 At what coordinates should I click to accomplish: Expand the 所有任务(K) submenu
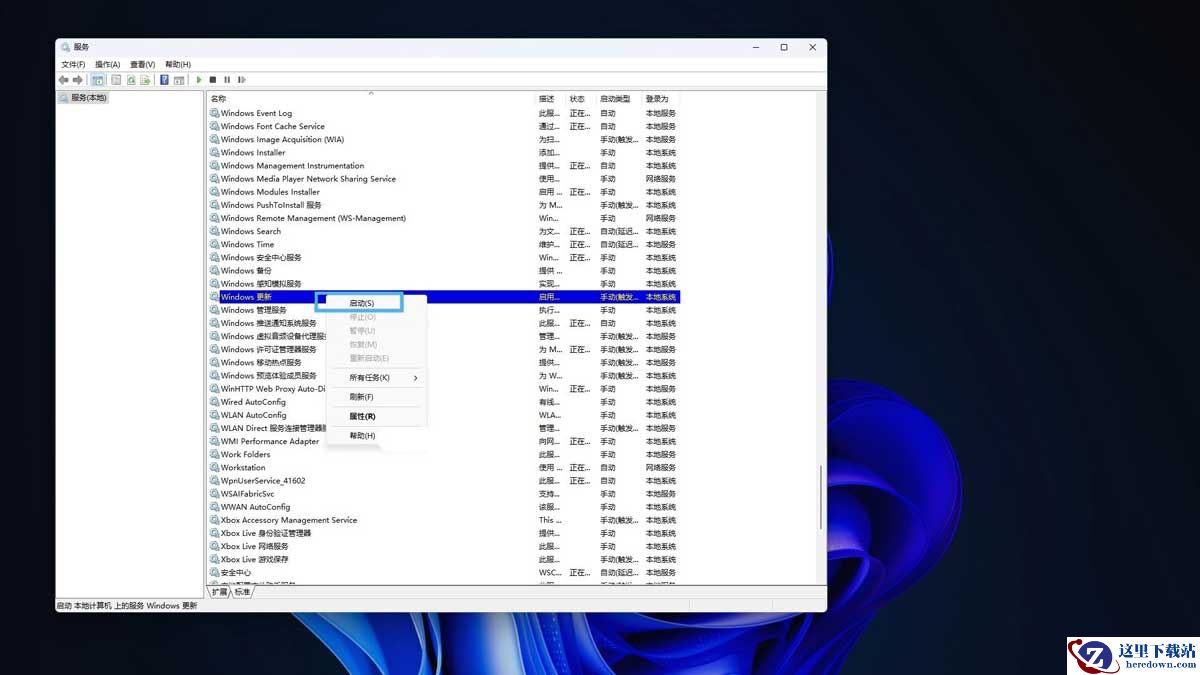point(376,377)
